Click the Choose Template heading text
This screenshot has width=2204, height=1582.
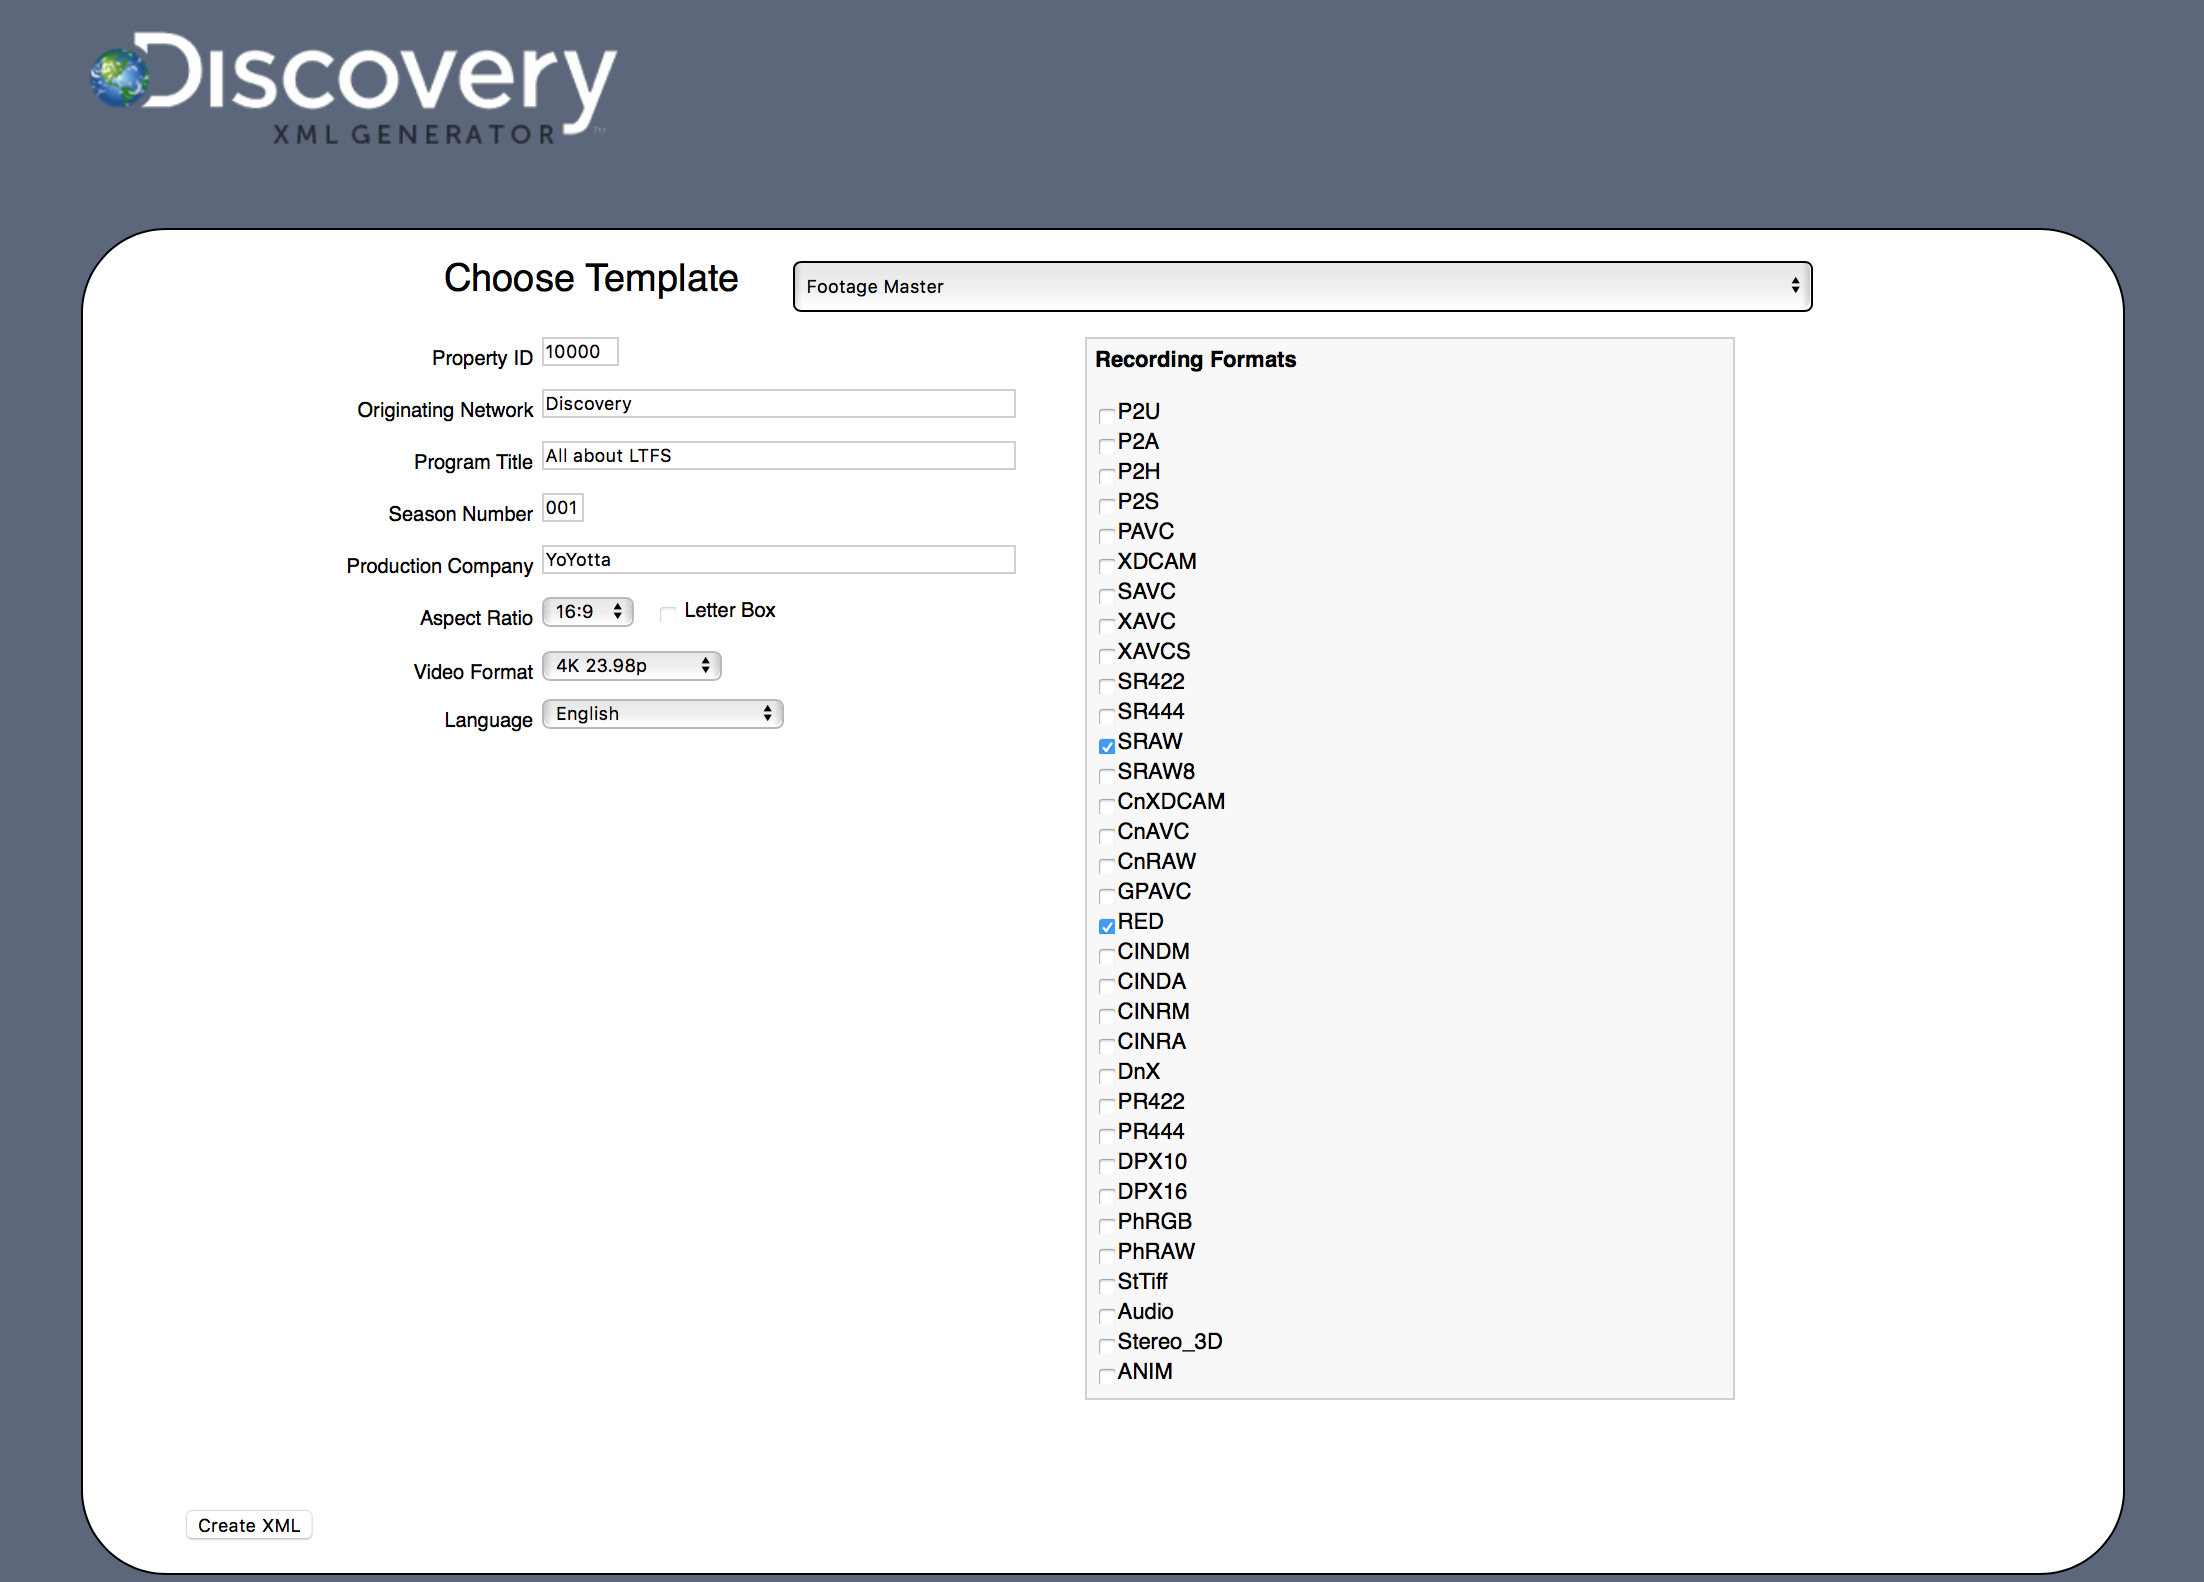click(x=591, y=278)
